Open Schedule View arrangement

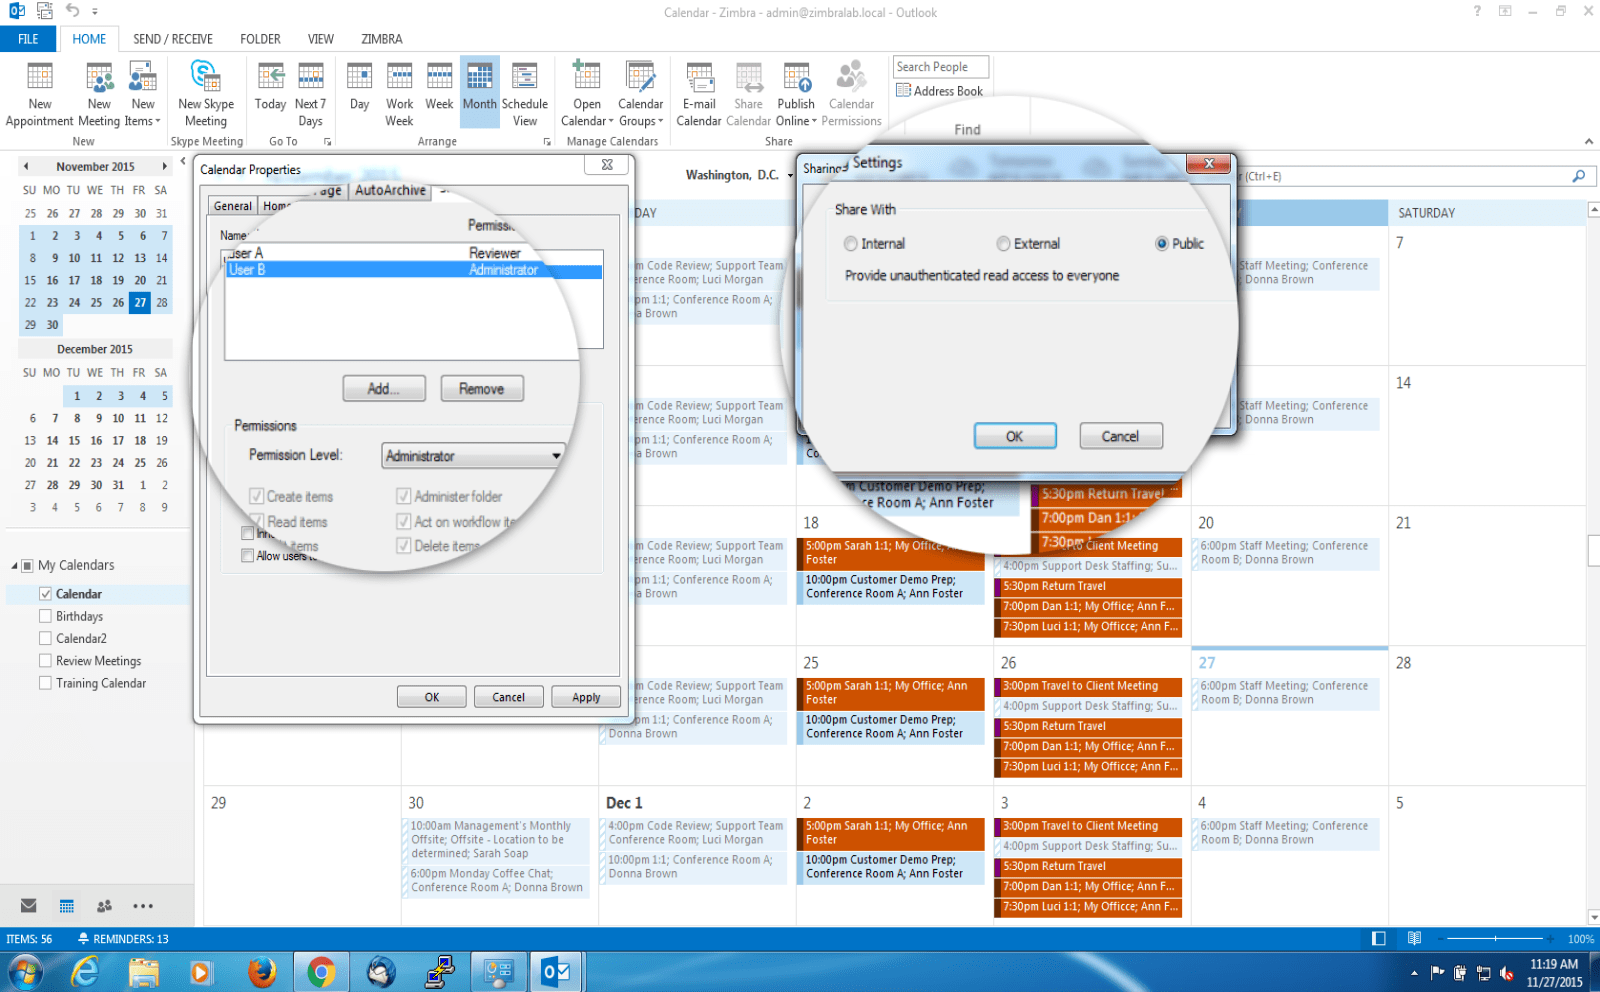[525, 94]
